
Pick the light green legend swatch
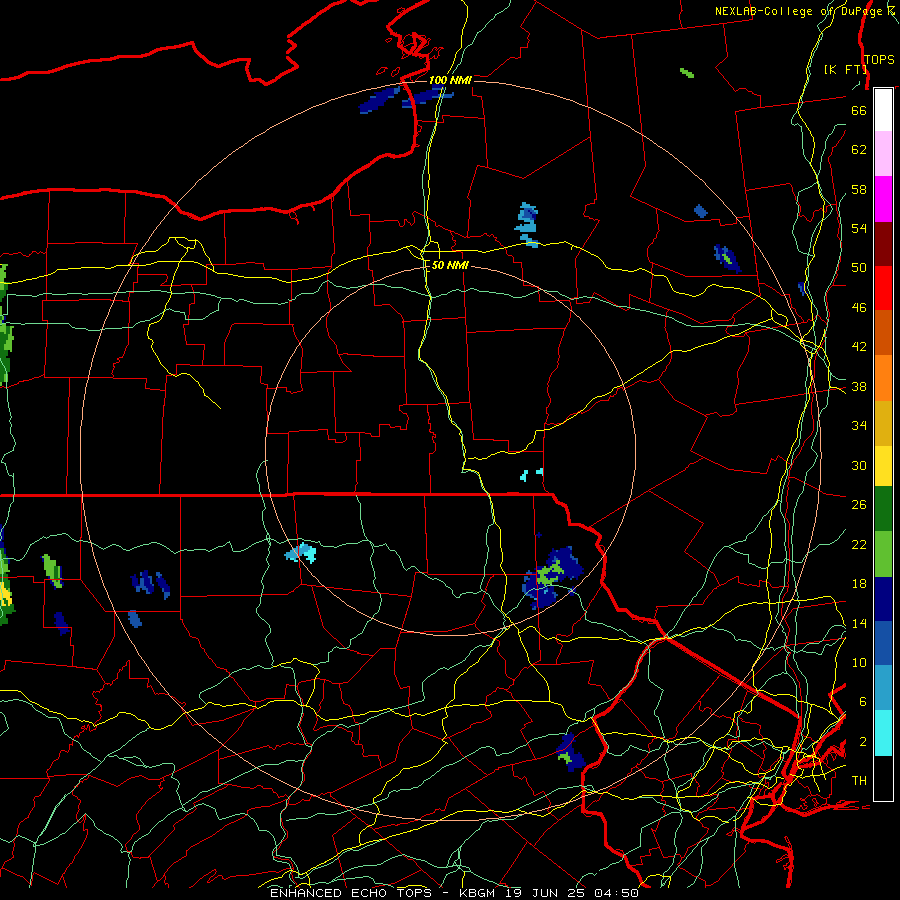pyautogui.click(x=883, y=554)
